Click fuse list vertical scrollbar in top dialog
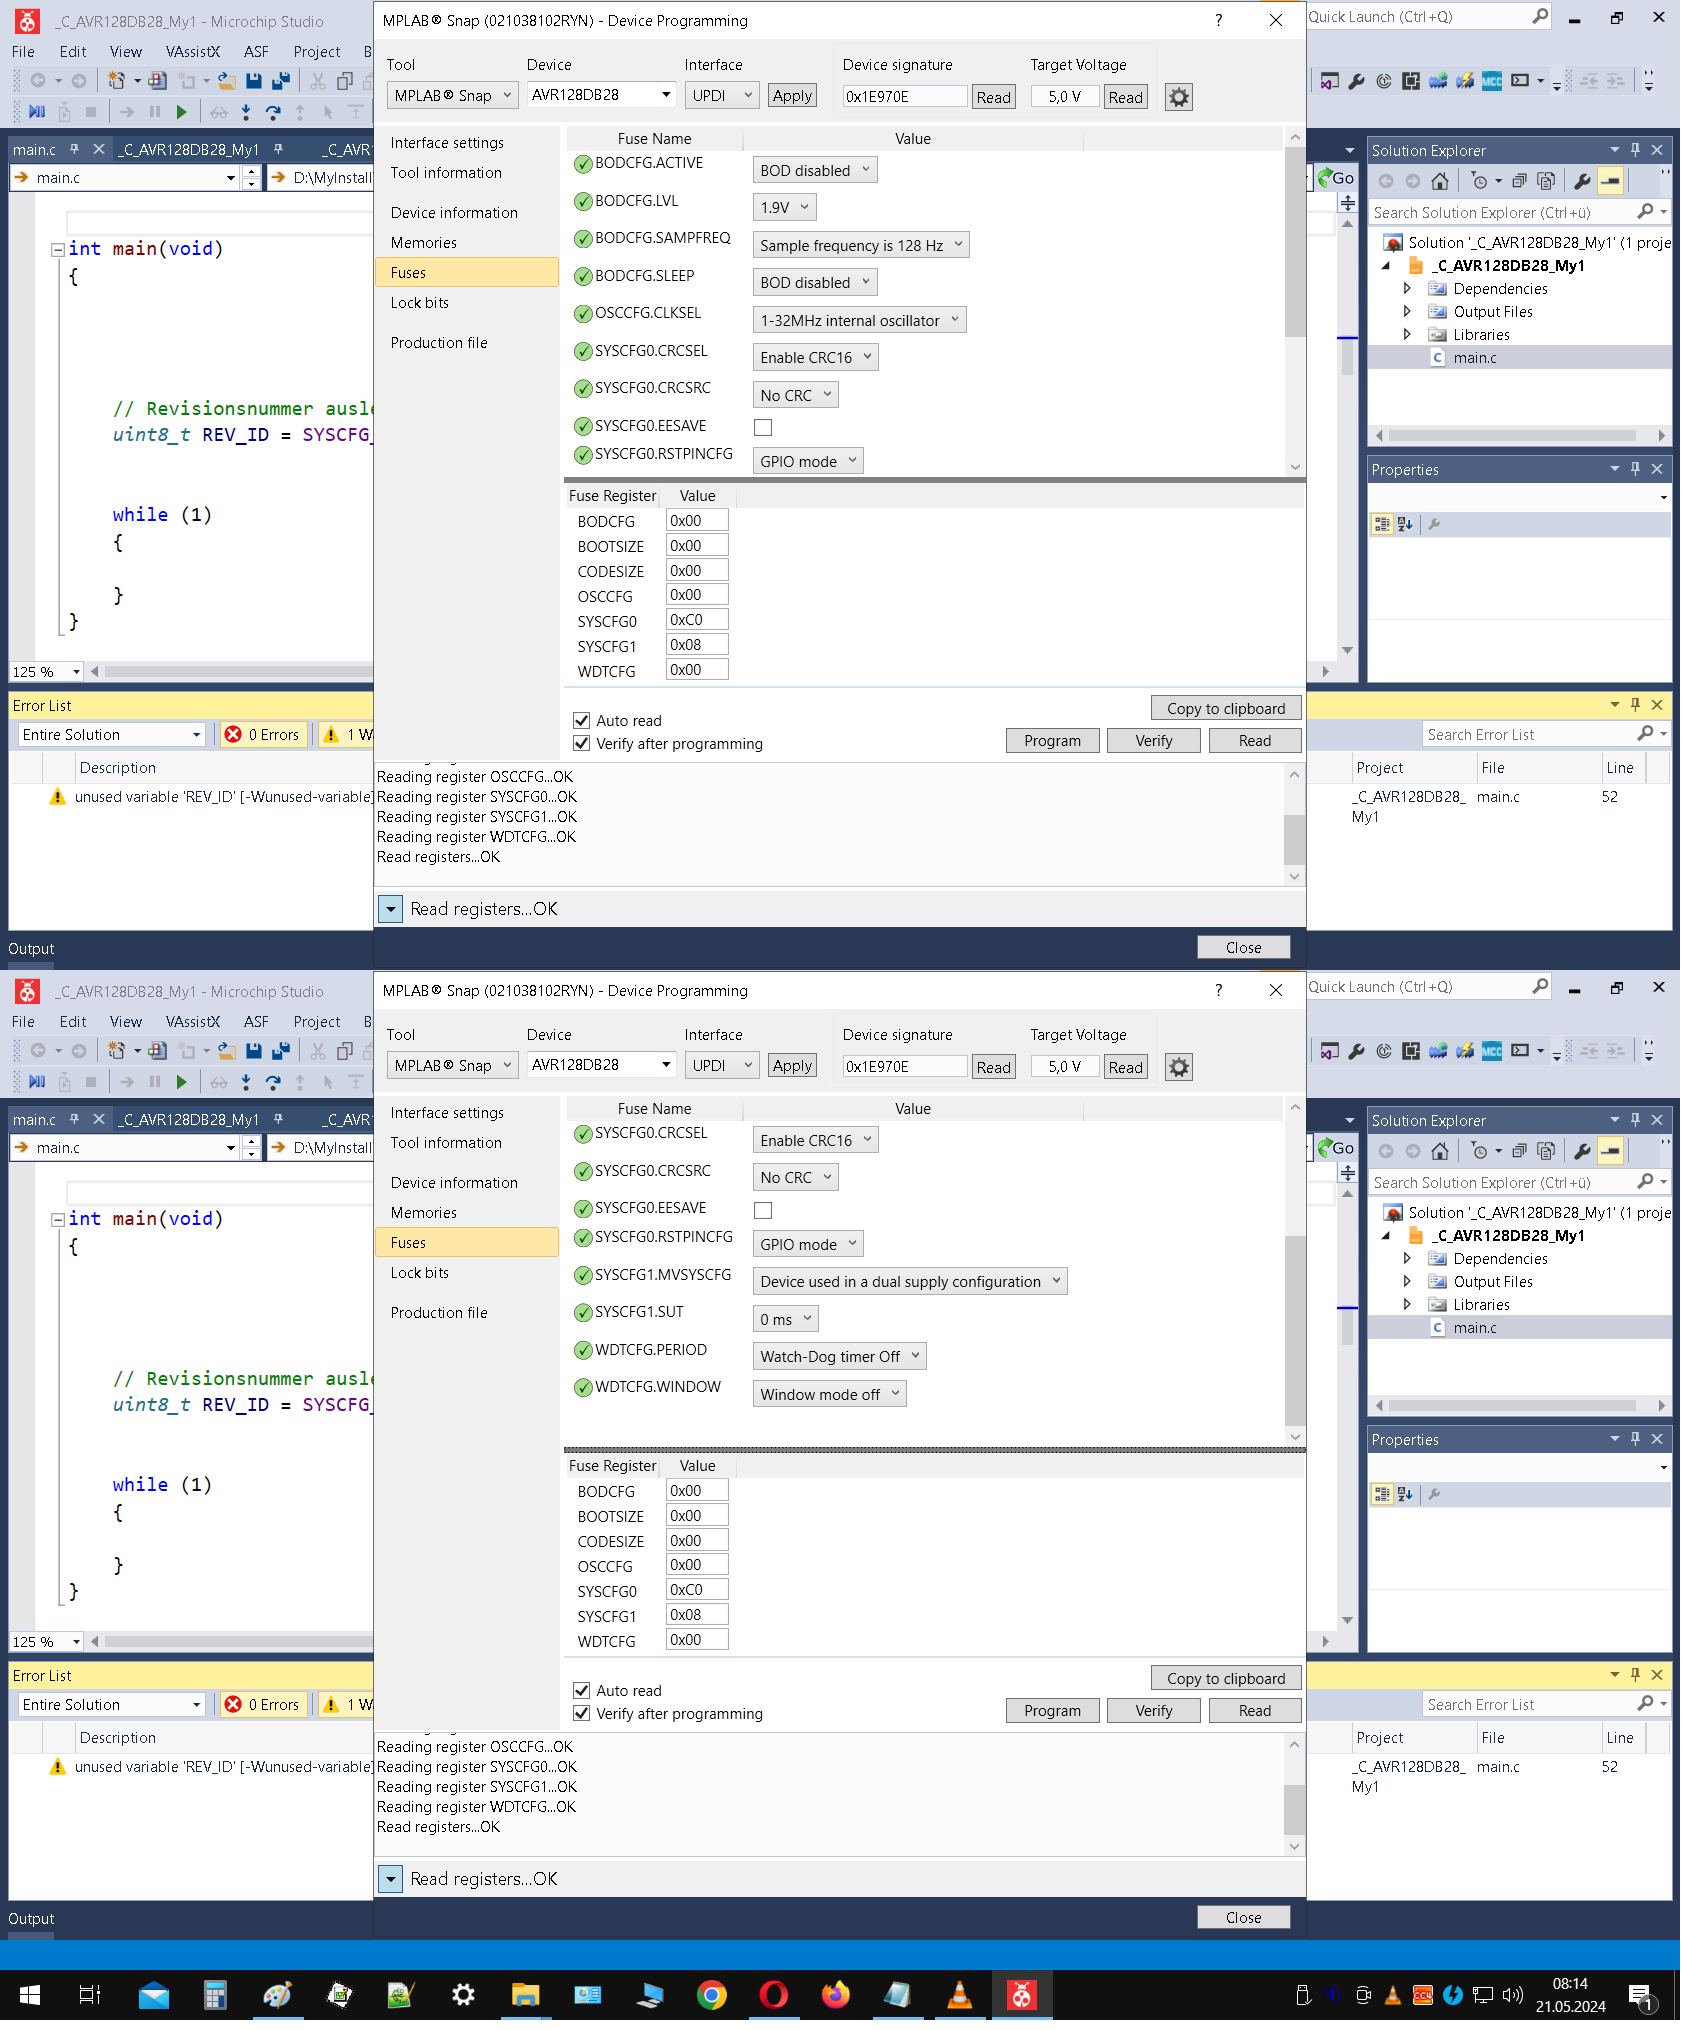The height and width of the screenshot is (2030, 1682). (x=1295, y=242)
